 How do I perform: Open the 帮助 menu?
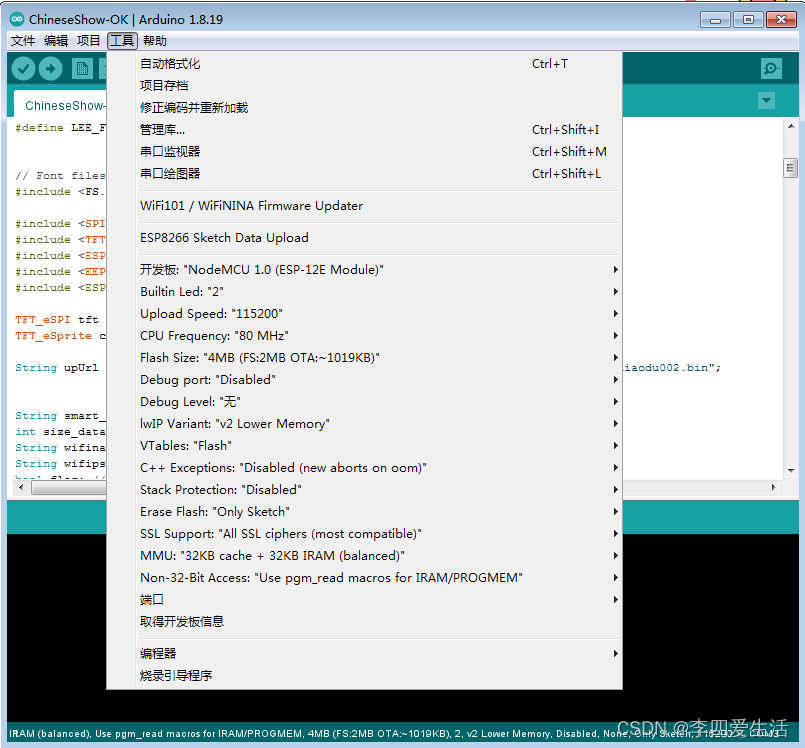pos(155,41)
